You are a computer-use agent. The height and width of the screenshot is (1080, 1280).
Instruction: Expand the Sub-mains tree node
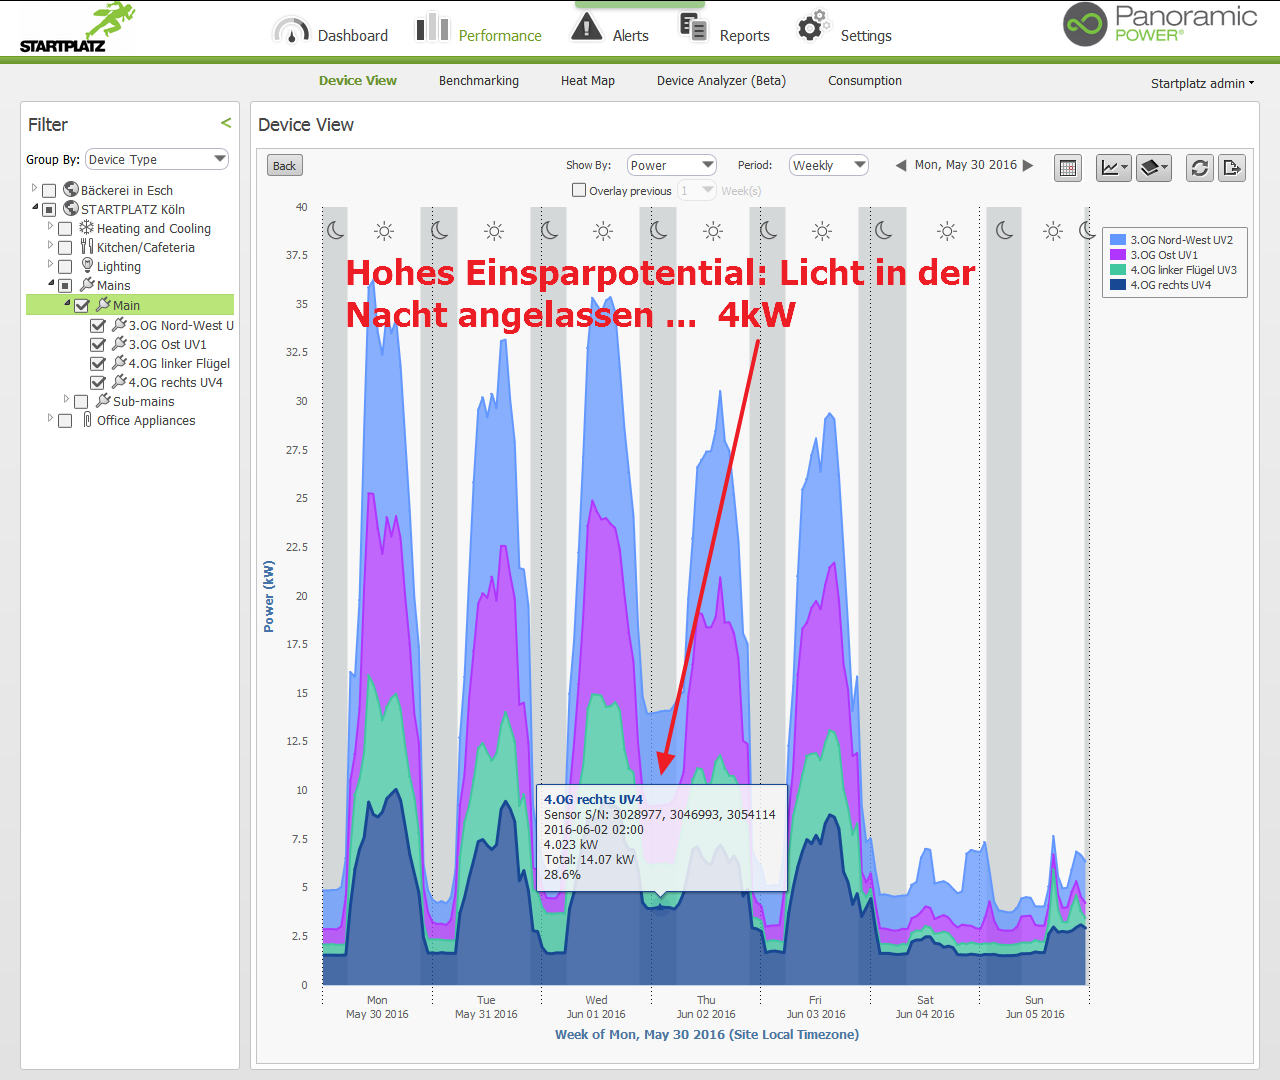tap(67, 400)
